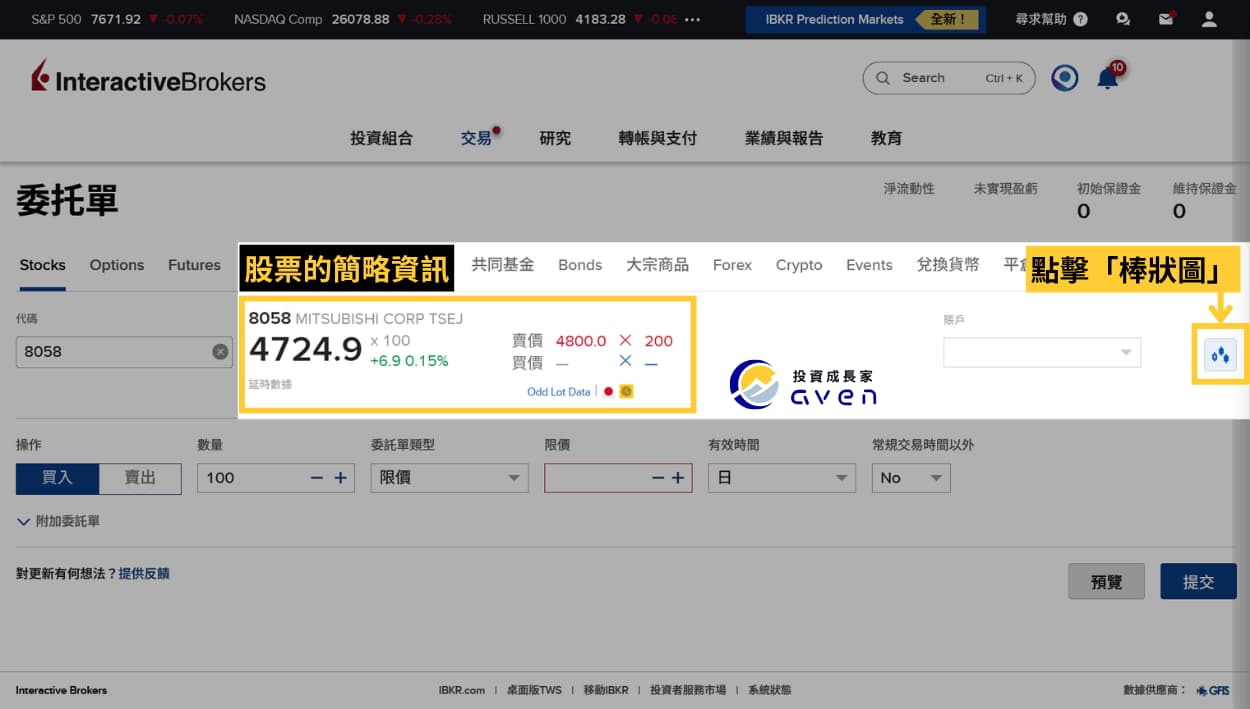Viewport: 1250px width, 709px height.
Task: Open the IBot circular assistant icon
Action: point(1065,78)
